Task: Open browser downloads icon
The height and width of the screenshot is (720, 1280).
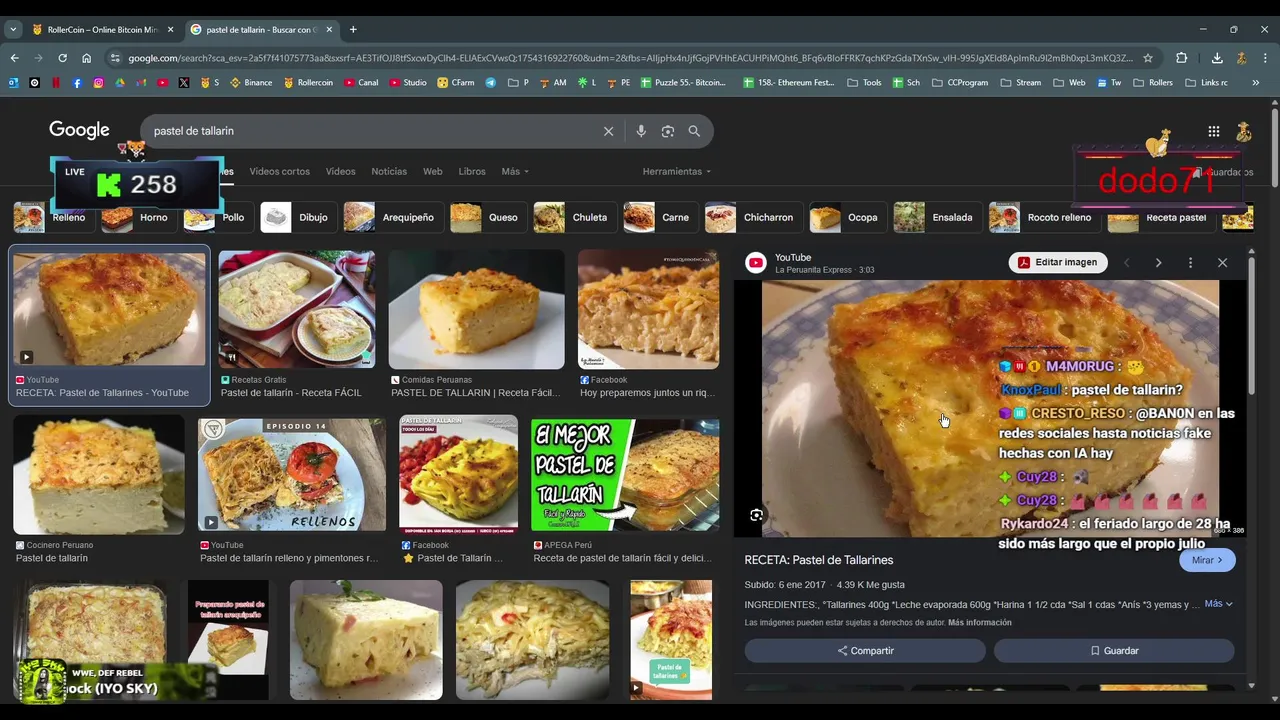Action: pyautogui.click(x=1217, y=58)
